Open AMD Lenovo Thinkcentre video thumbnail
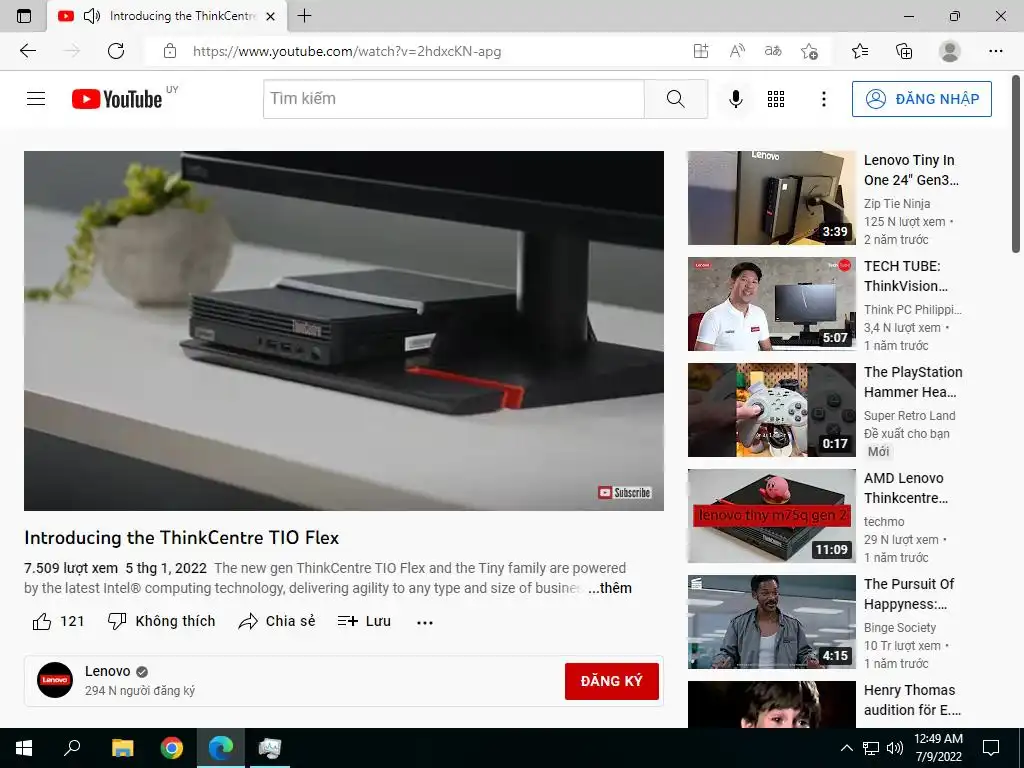The width and height of the screenshot is (1024, 768). click(x=771, y=515)
